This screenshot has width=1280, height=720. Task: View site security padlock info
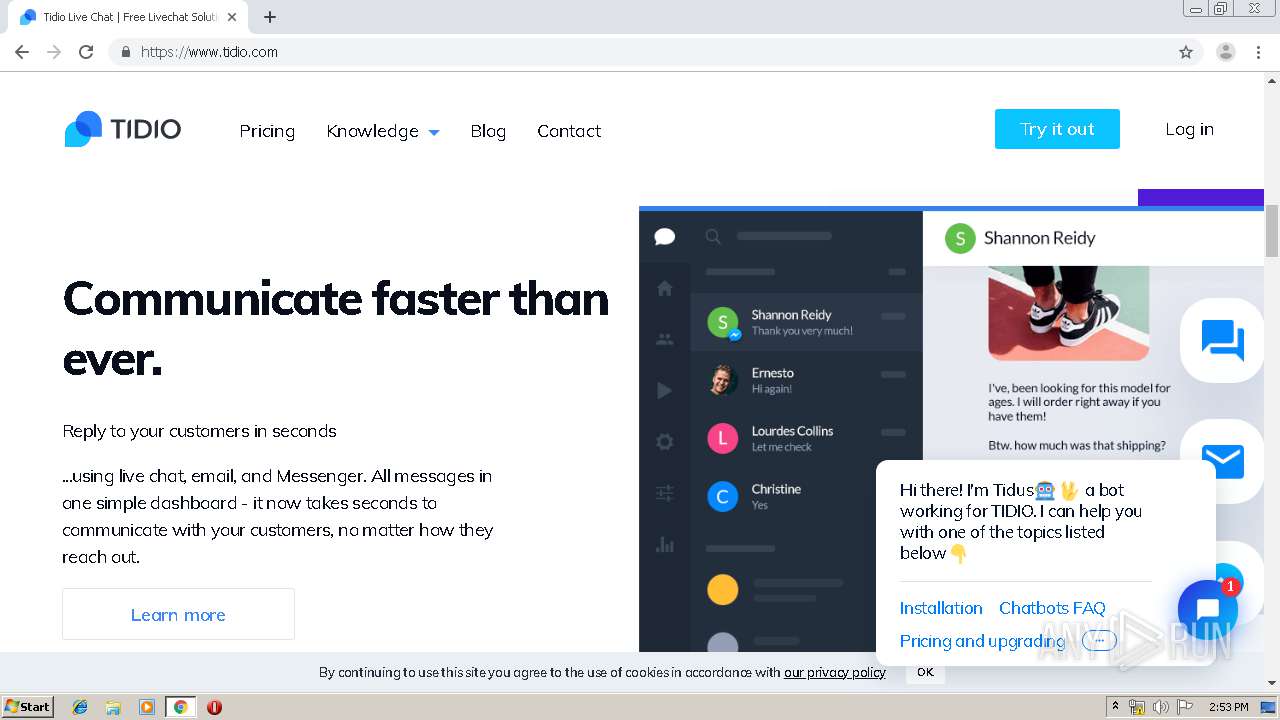(x=125, y=52)
